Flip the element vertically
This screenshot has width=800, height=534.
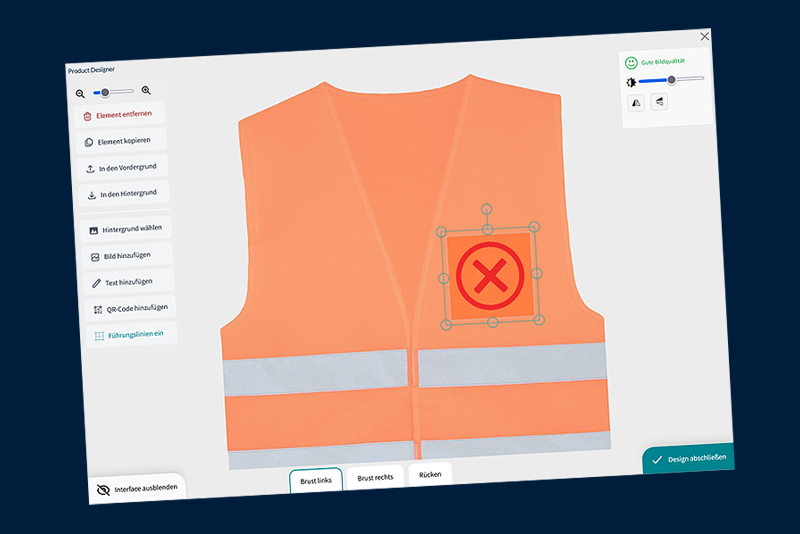coord(659,101)
